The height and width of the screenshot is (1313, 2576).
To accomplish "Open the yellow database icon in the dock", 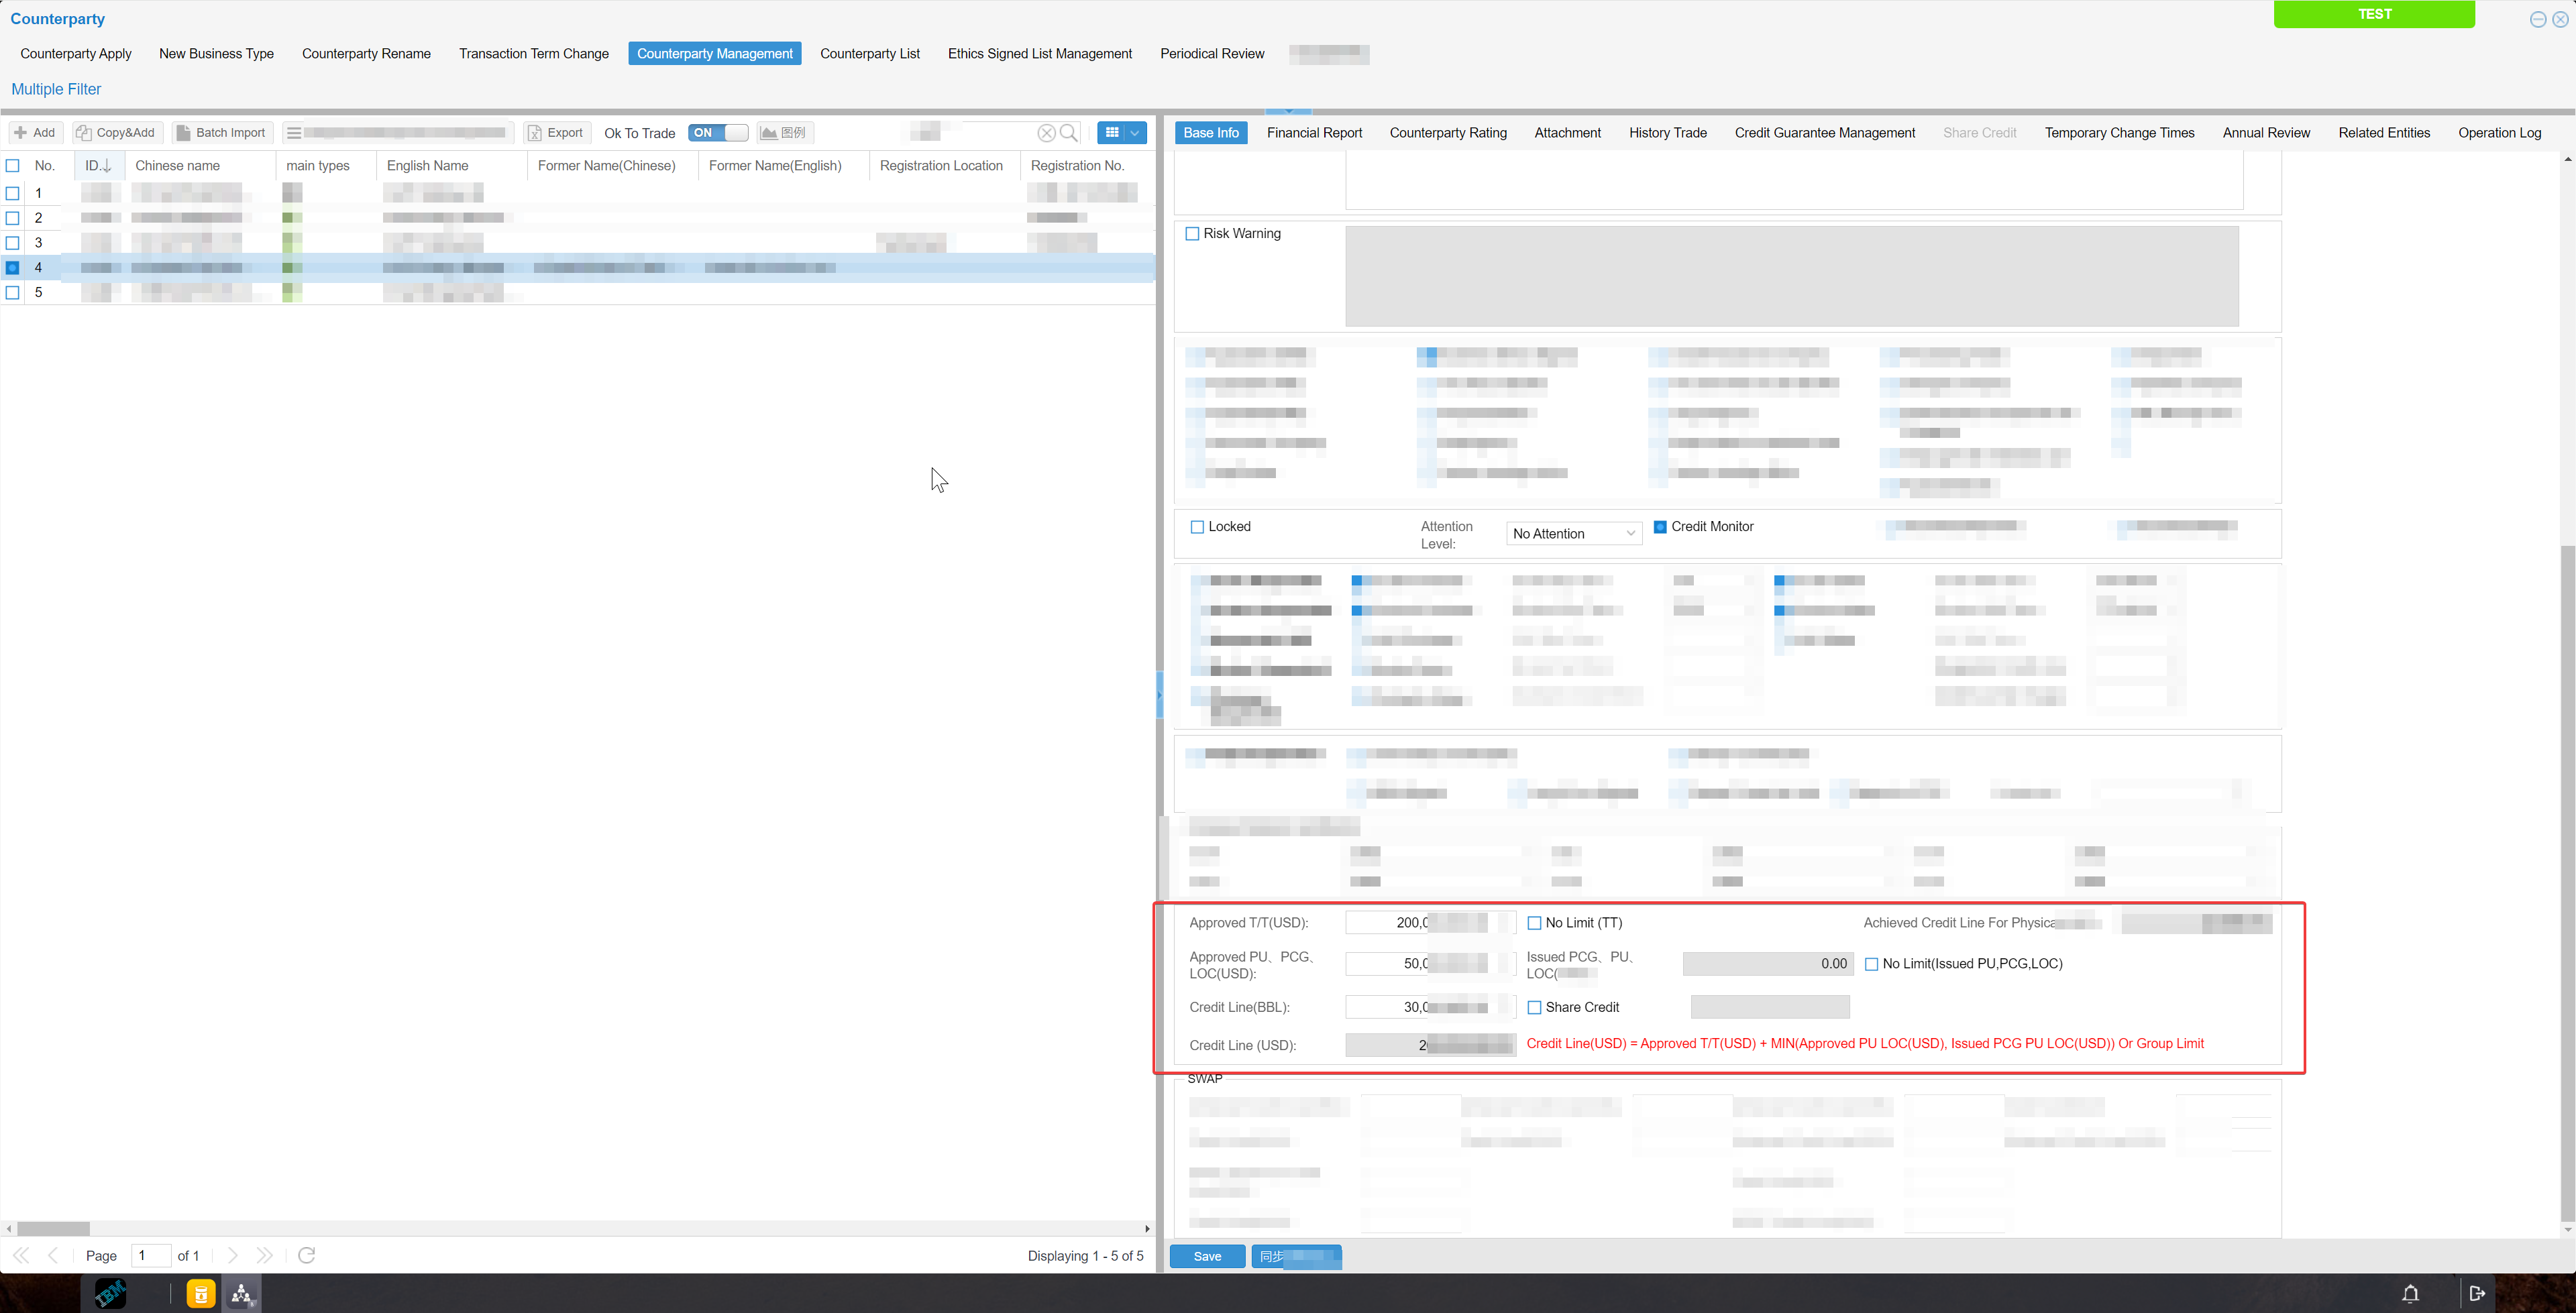I will coord(201,1294).
